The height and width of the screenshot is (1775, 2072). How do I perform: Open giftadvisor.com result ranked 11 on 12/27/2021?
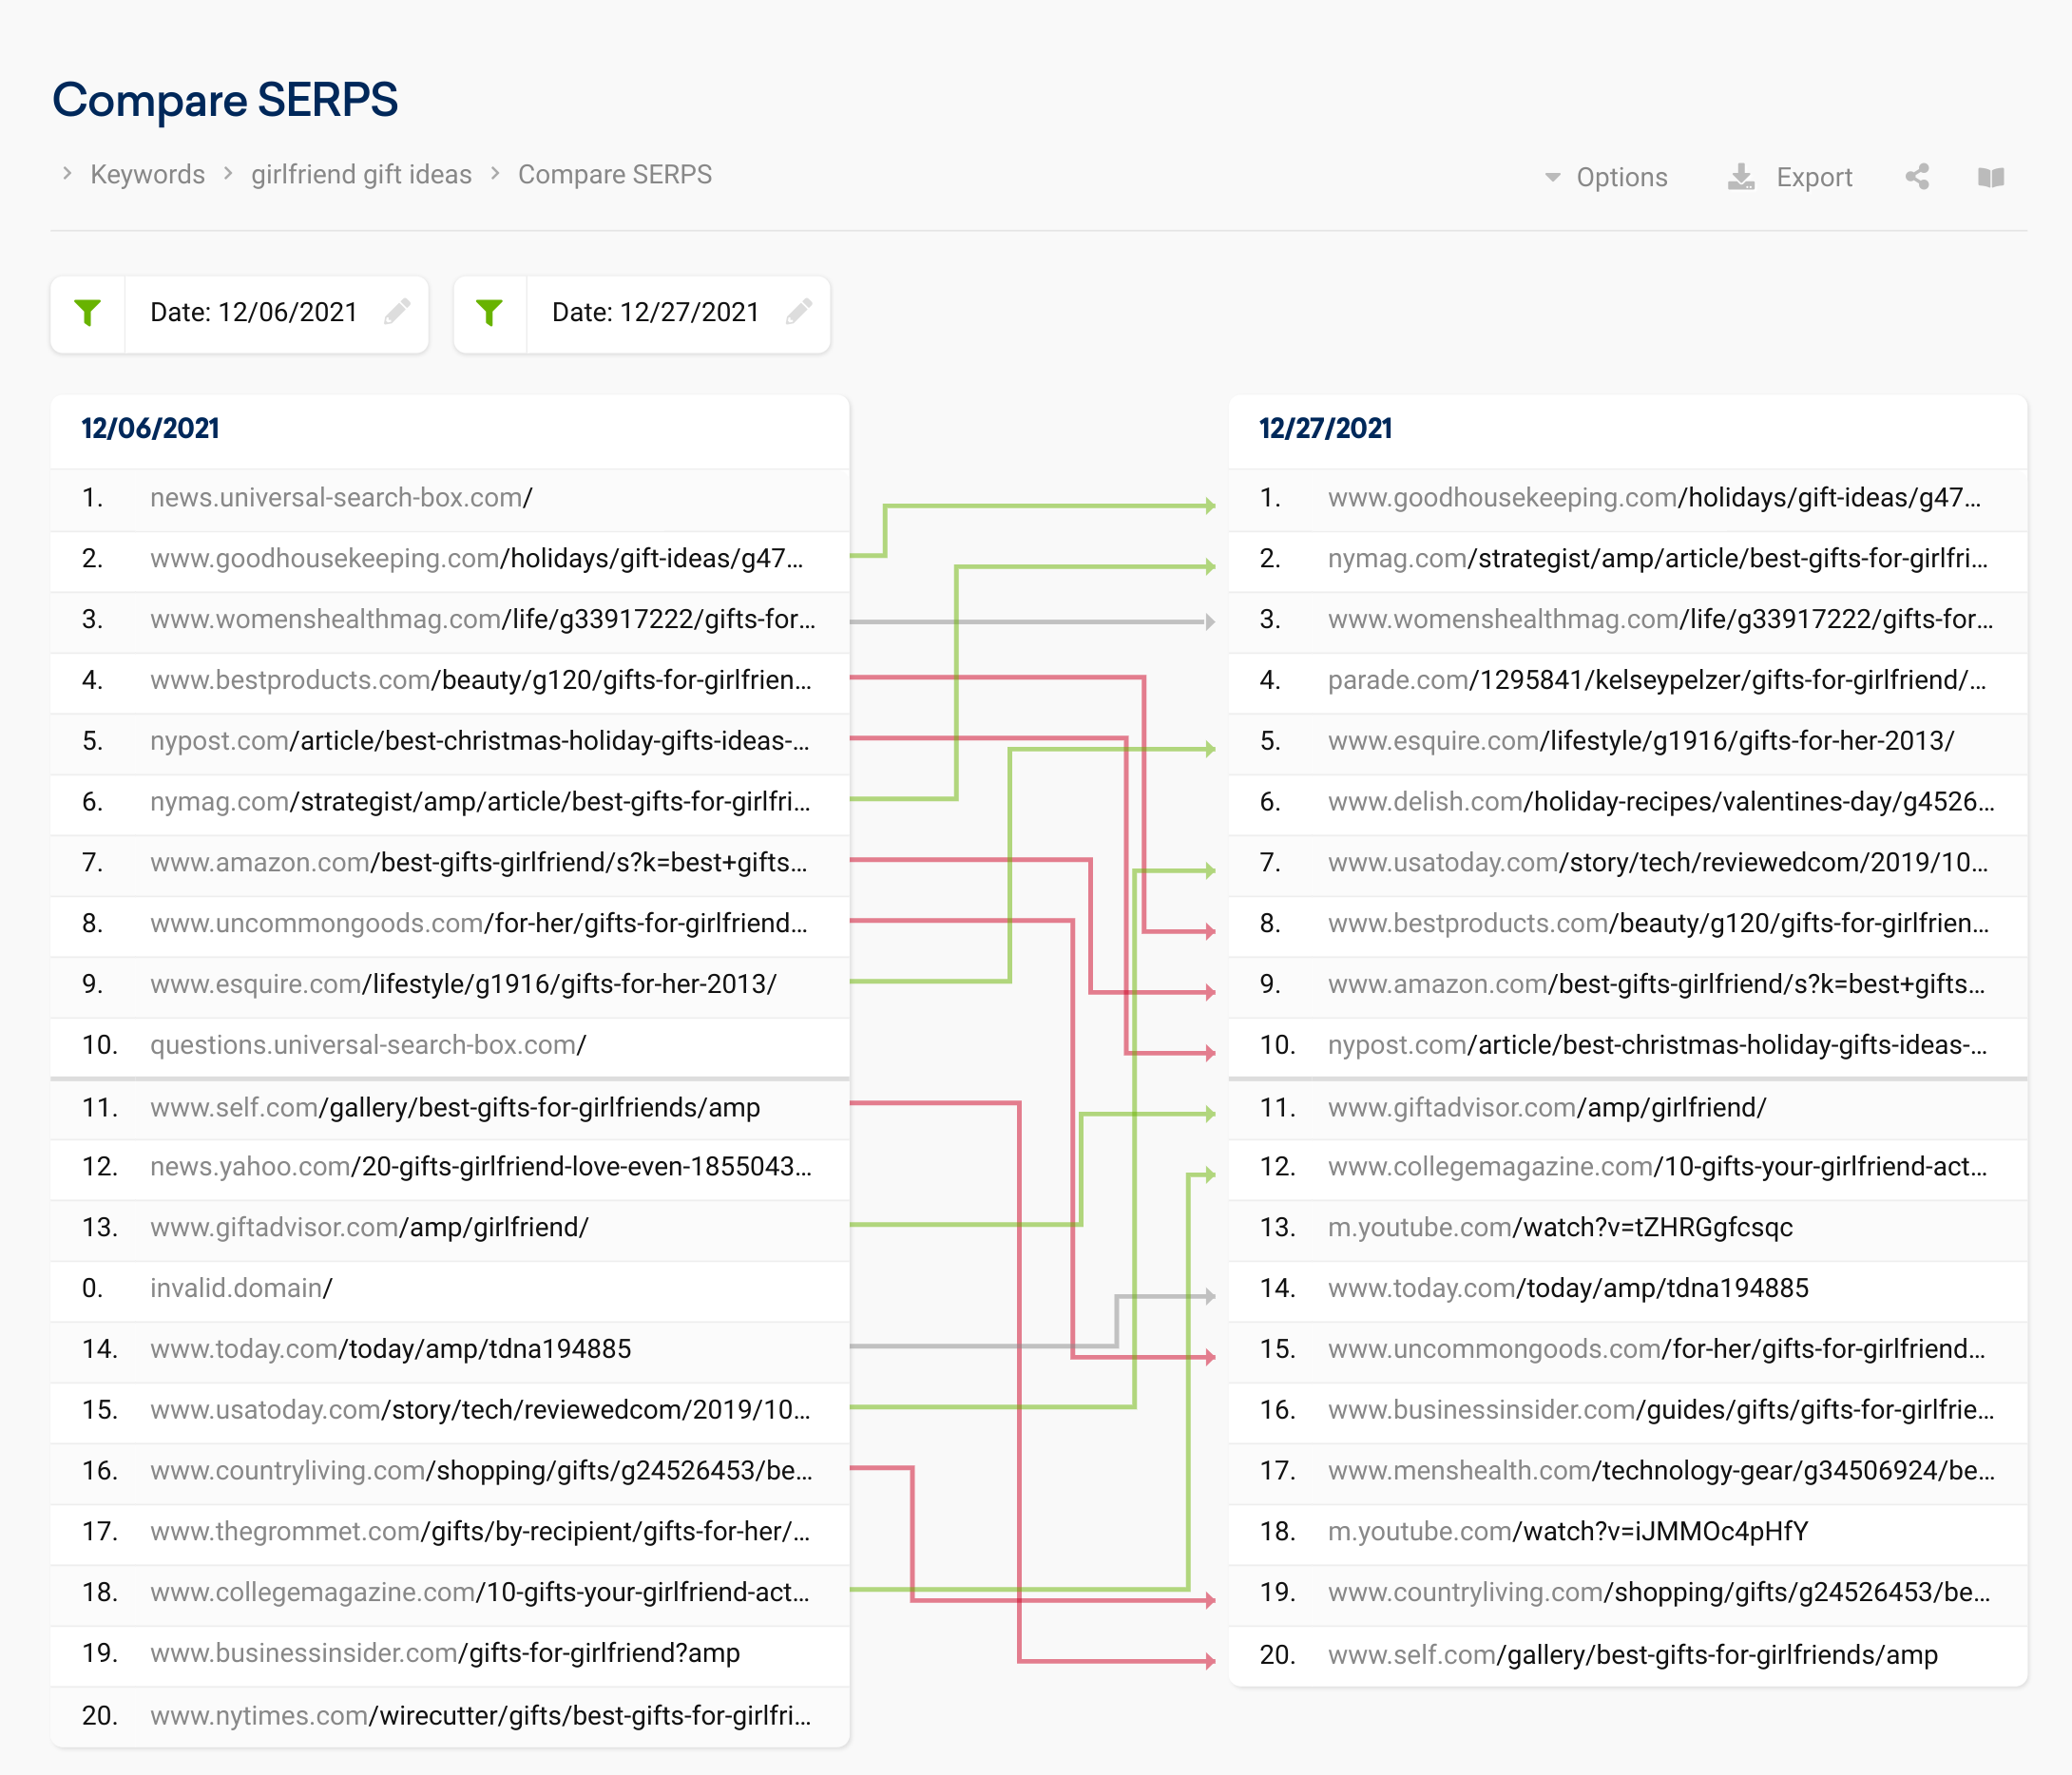click(1547, 1108)
